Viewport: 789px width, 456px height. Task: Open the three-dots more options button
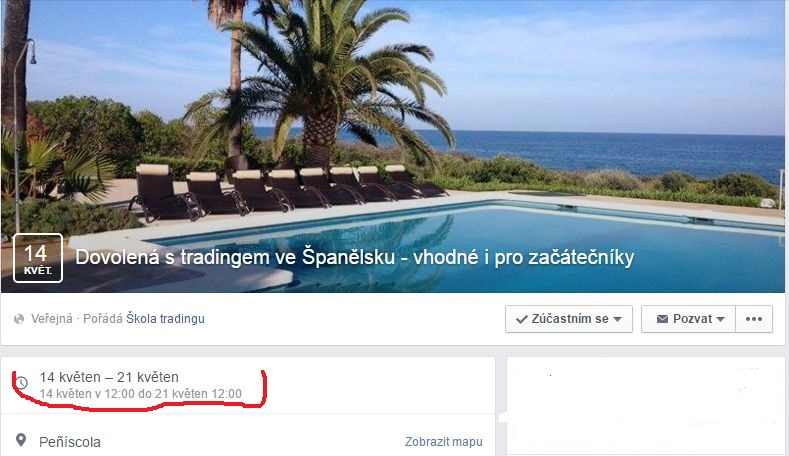point(754,319)
